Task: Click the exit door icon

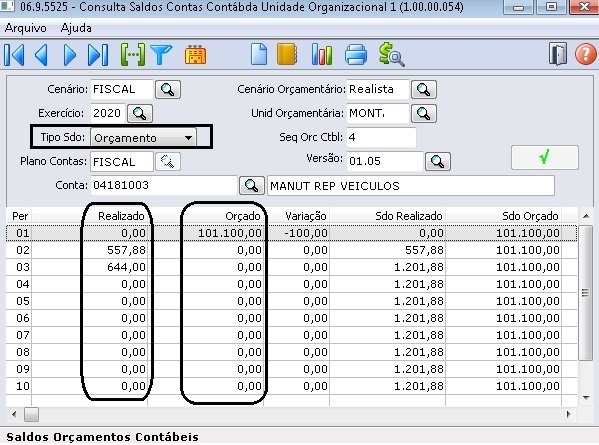Action: pyautogui.click(x=558, y=54)
